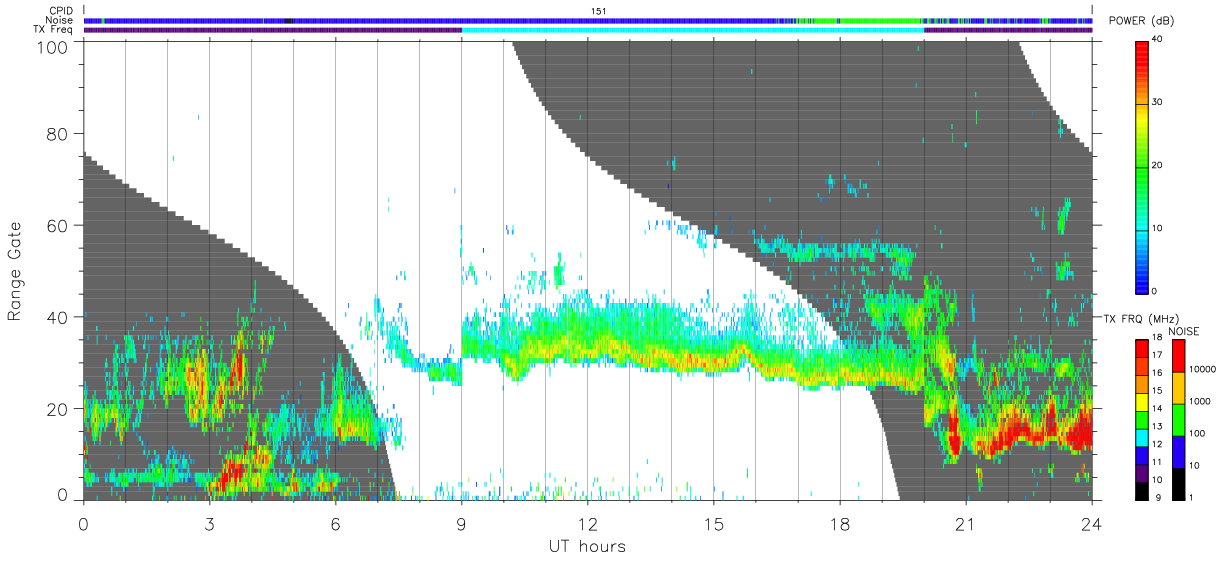Click the NOISE legend title
Viewport: 1228px width, 567px height.
click(x=1186, y=331)
